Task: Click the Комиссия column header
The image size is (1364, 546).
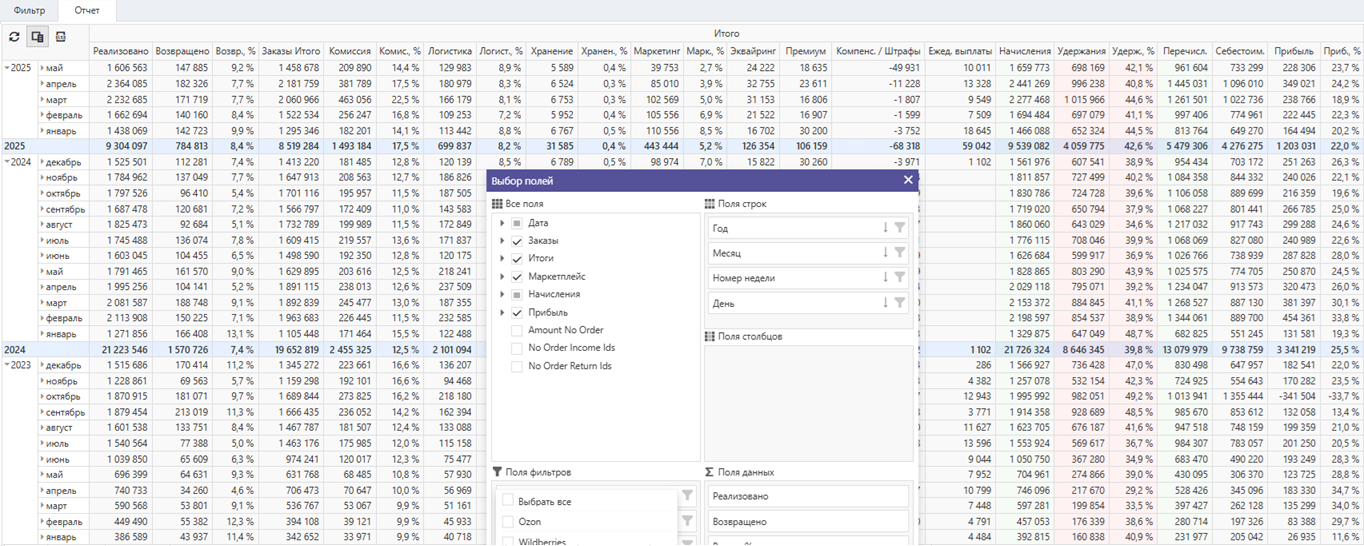Action: click(350, 51)
